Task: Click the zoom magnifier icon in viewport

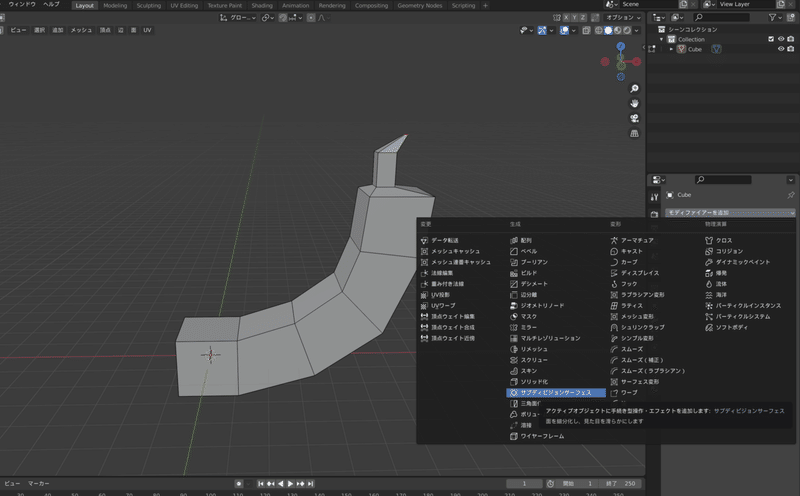Action: pos(634,89)
